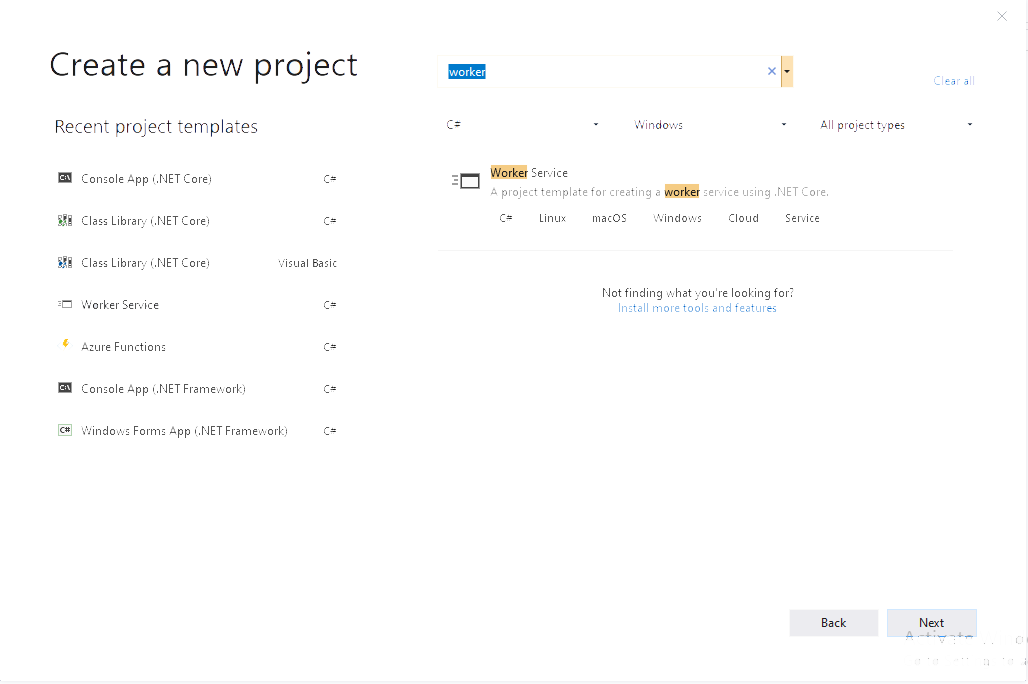Click inside the worker search field
Screen dimensions: 1028x684
coord(600,70)
